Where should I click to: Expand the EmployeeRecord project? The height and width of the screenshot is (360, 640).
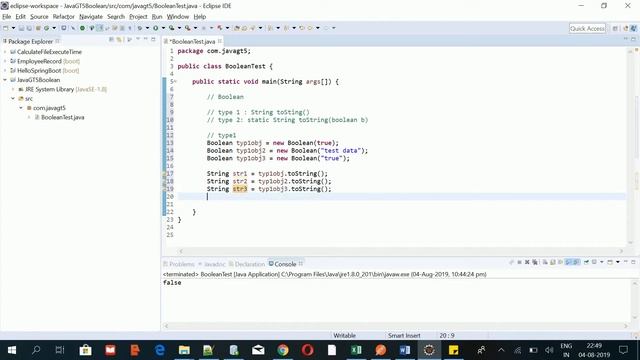(5, 61)
